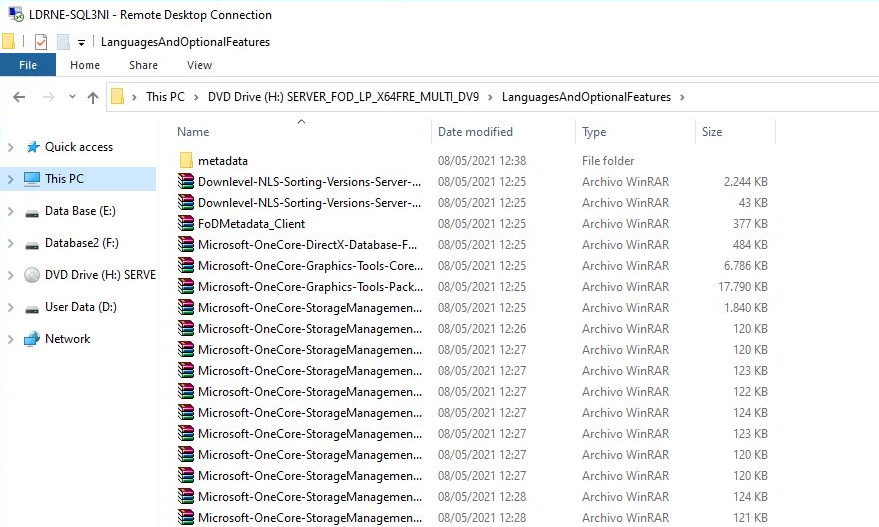879x527 pixels.
Task: Click the Network icon in sidebar
Action: 32,339
